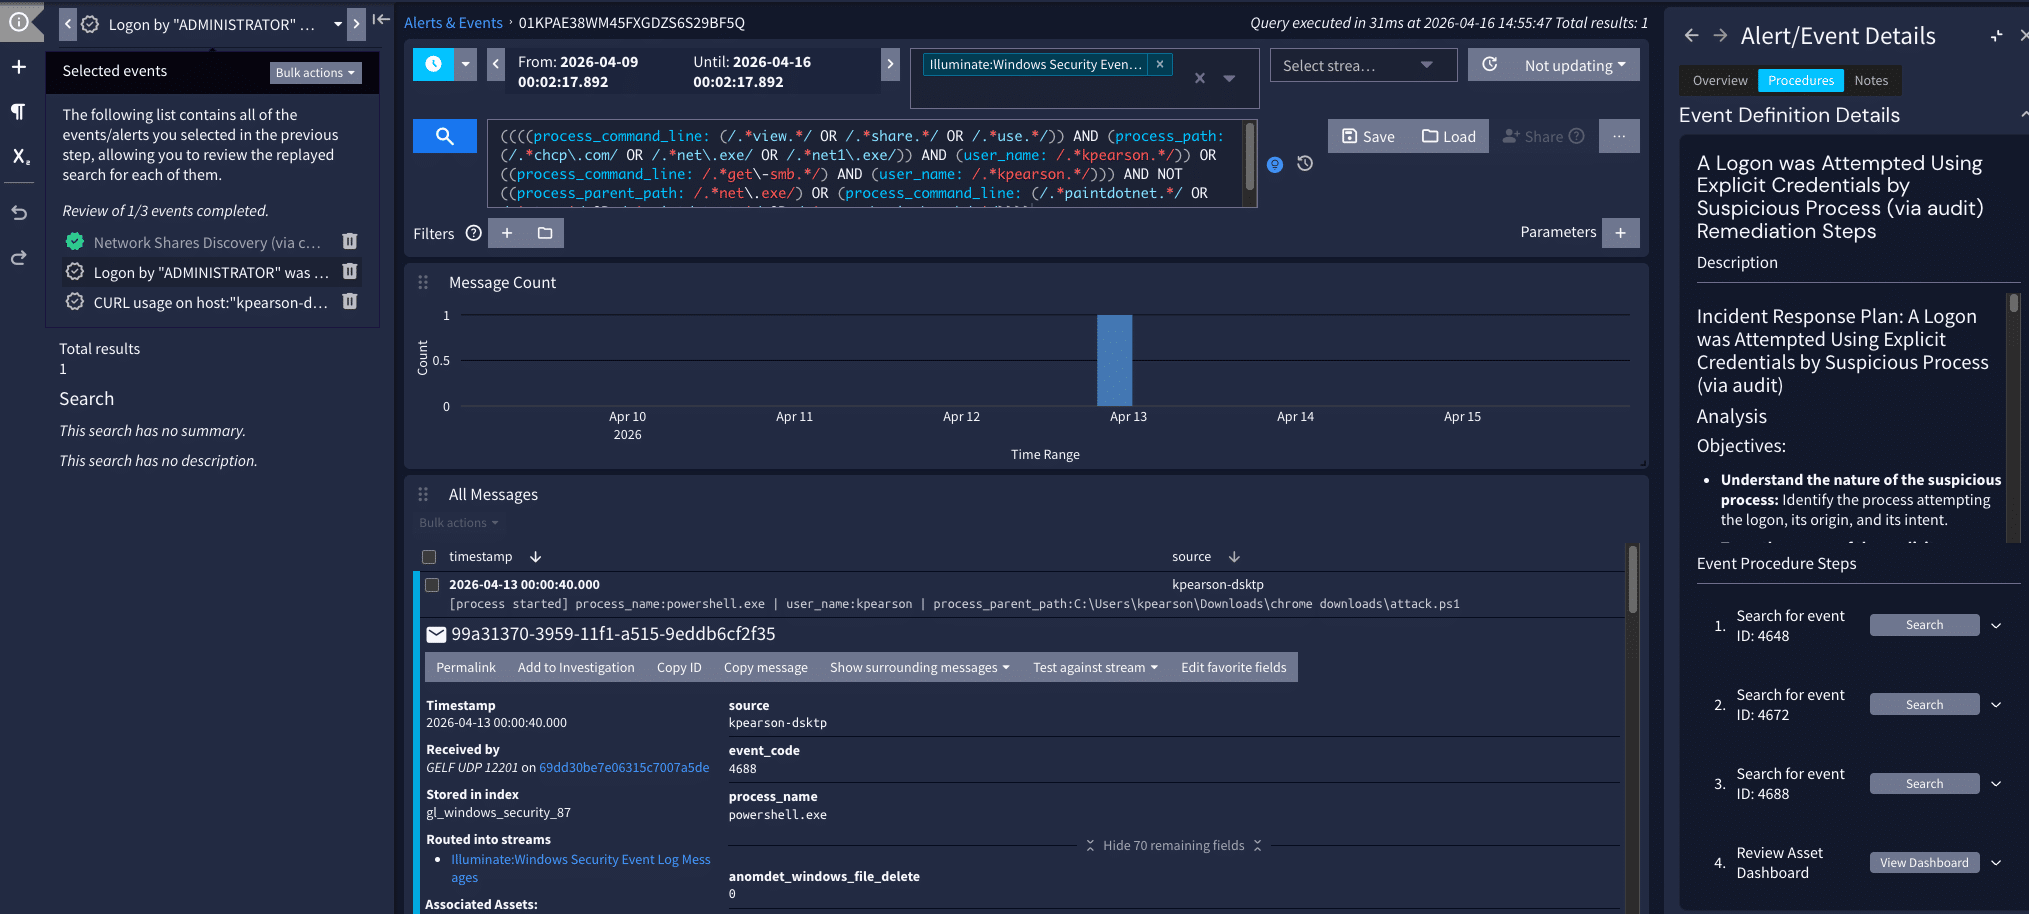Open the more options ellipsis button

click(1619, 136)
